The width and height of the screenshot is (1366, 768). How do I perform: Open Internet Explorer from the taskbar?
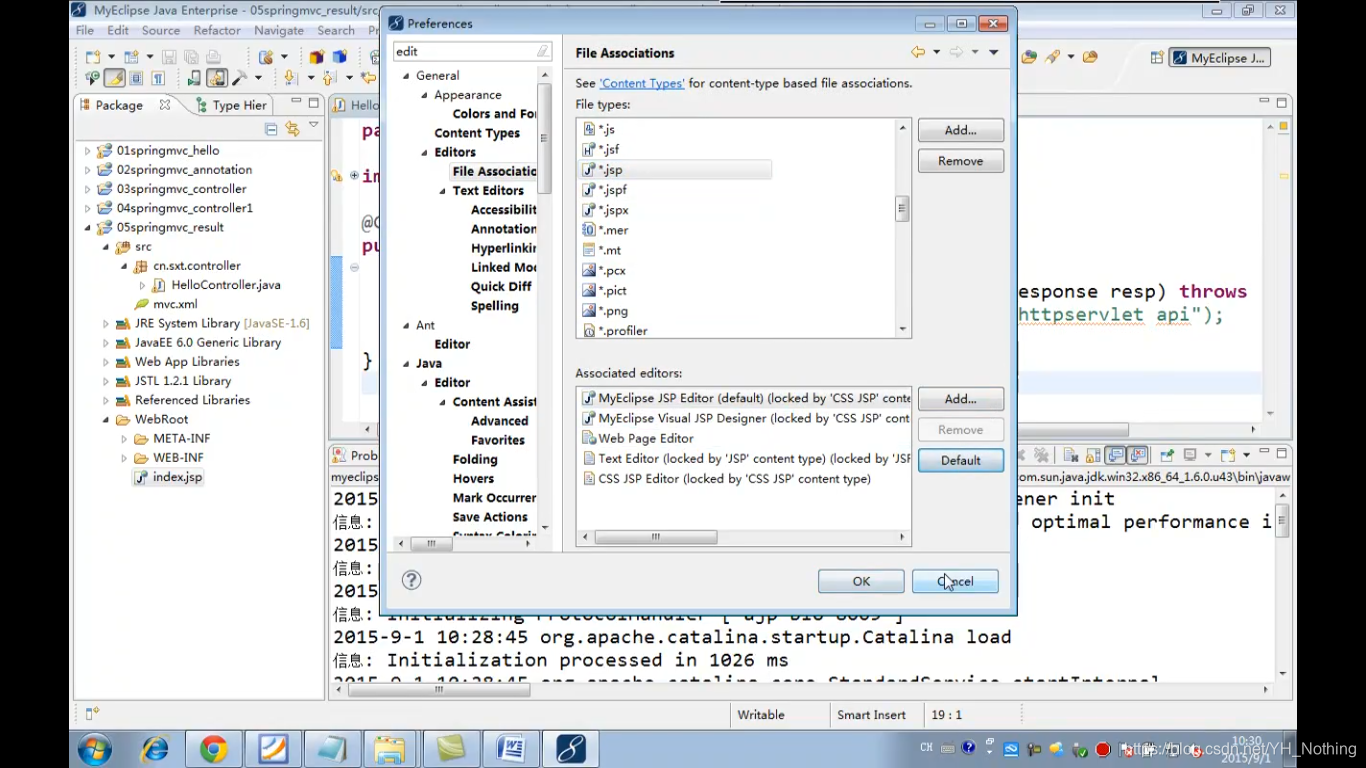155,749
